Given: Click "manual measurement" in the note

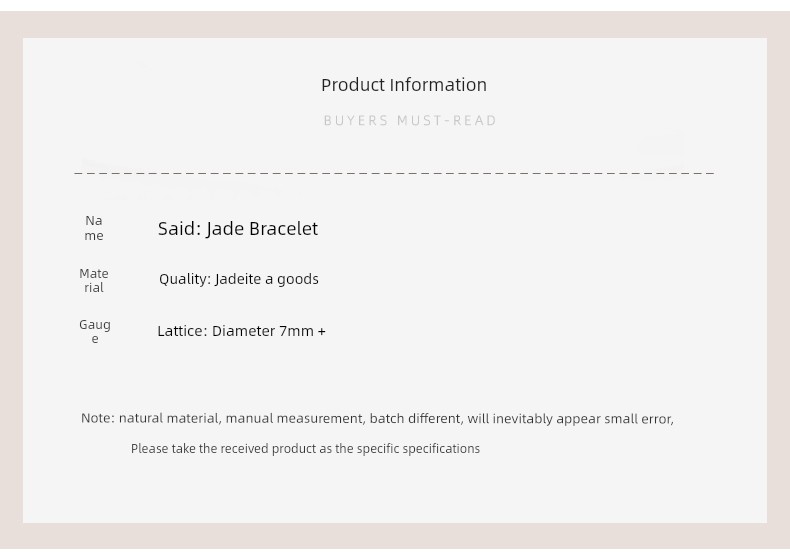Looking at the screenshot, I should click(x=294, y=418).
